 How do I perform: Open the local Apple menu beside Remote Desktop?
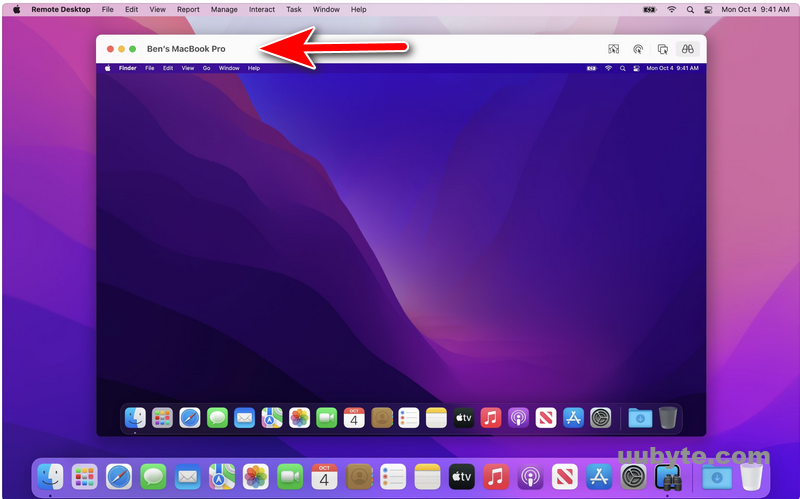click(x=16, y=9)
